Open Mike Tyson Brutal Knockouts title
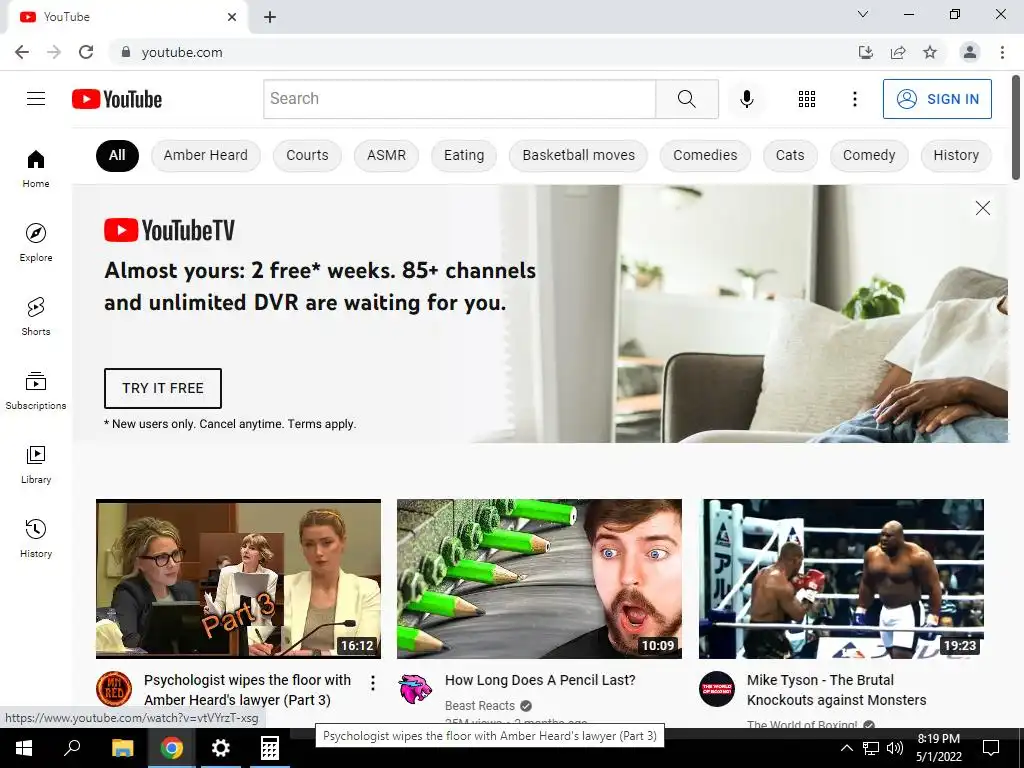 tap(837, 690)
